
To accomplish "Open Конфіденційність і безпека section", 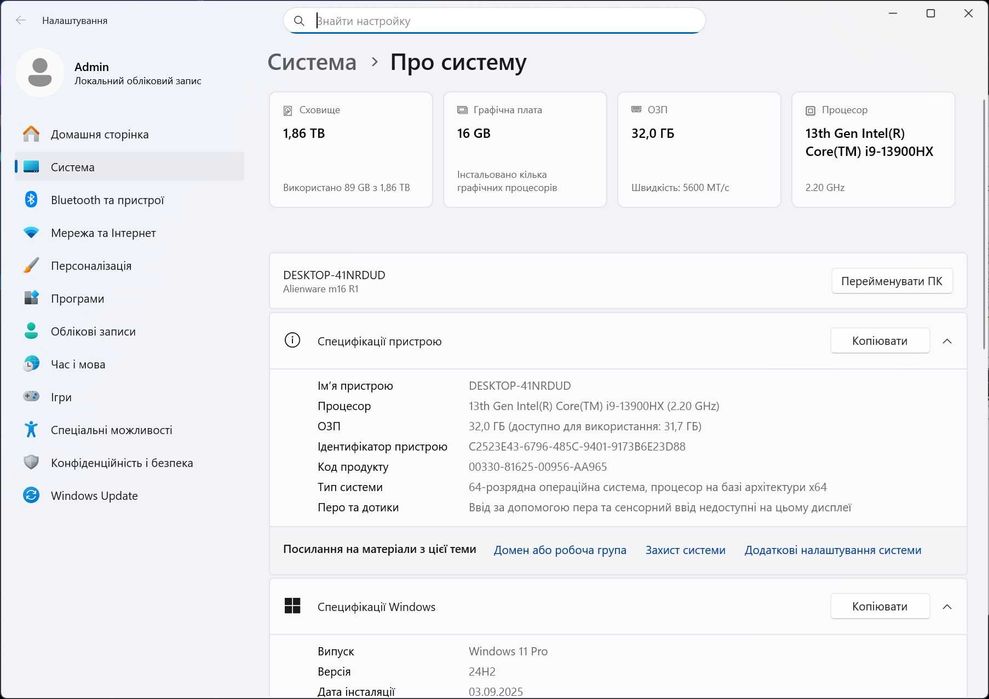I will click(x=121, y=463).
